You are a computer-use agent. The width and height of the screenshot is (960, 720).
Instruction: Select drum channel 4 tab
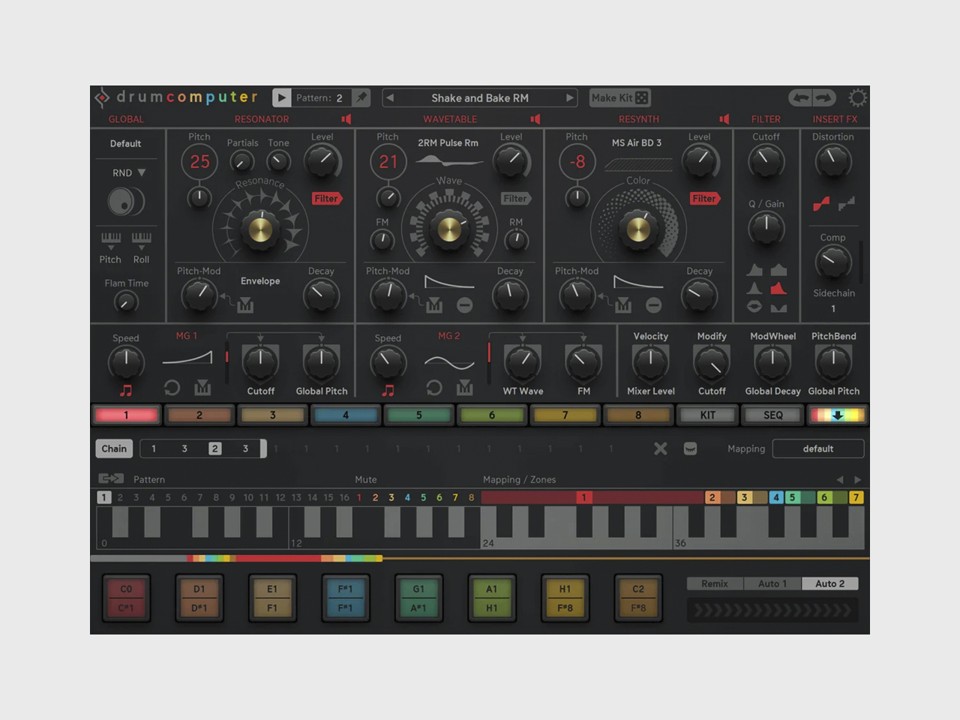pyautogui.click(x=345, y=415)
